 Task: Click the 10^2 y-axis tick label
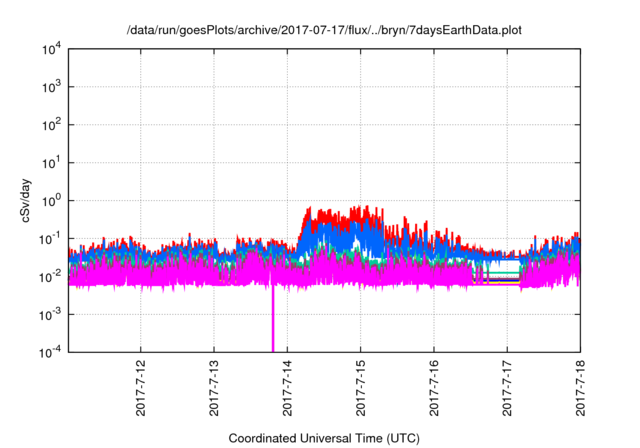51,125
